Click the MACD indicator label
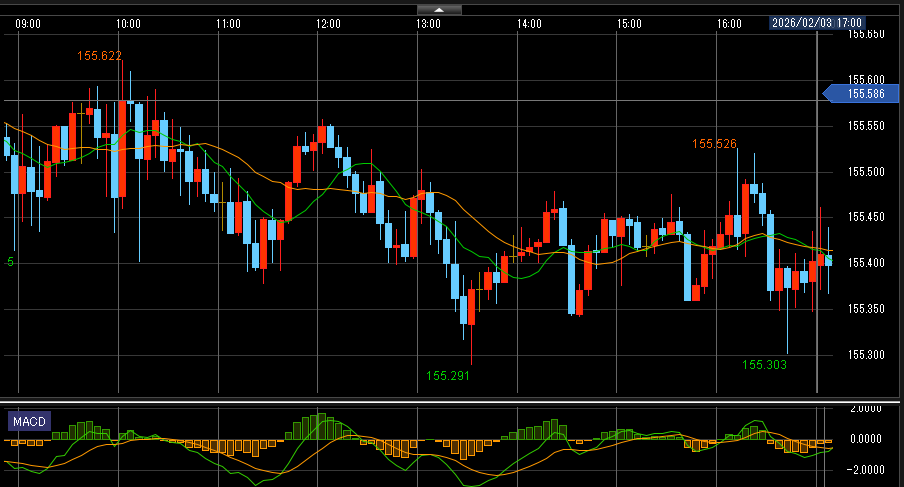The height and width of the screenshot is (487, 904). coord(29,422)
